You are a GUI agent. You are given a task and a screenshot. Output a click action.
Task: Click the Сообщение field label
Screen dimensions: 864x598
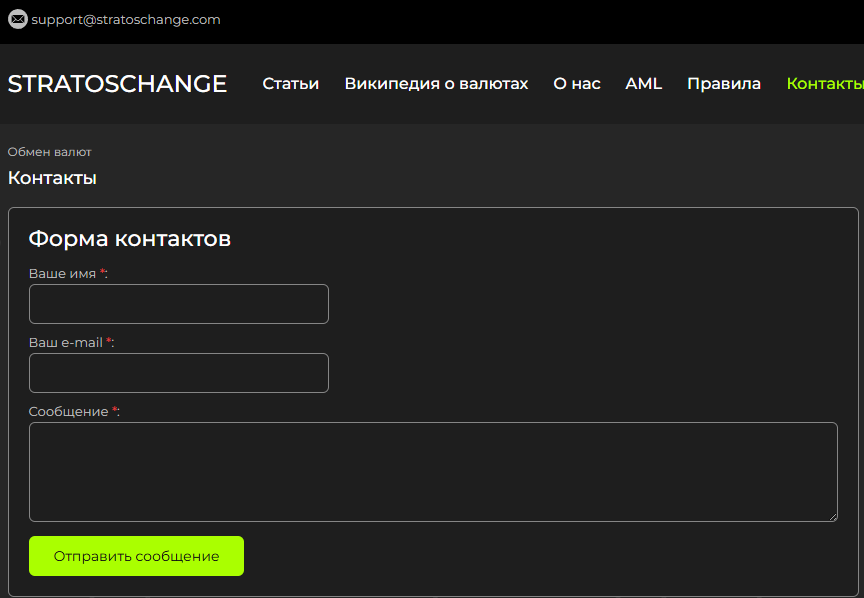[70, 411]
